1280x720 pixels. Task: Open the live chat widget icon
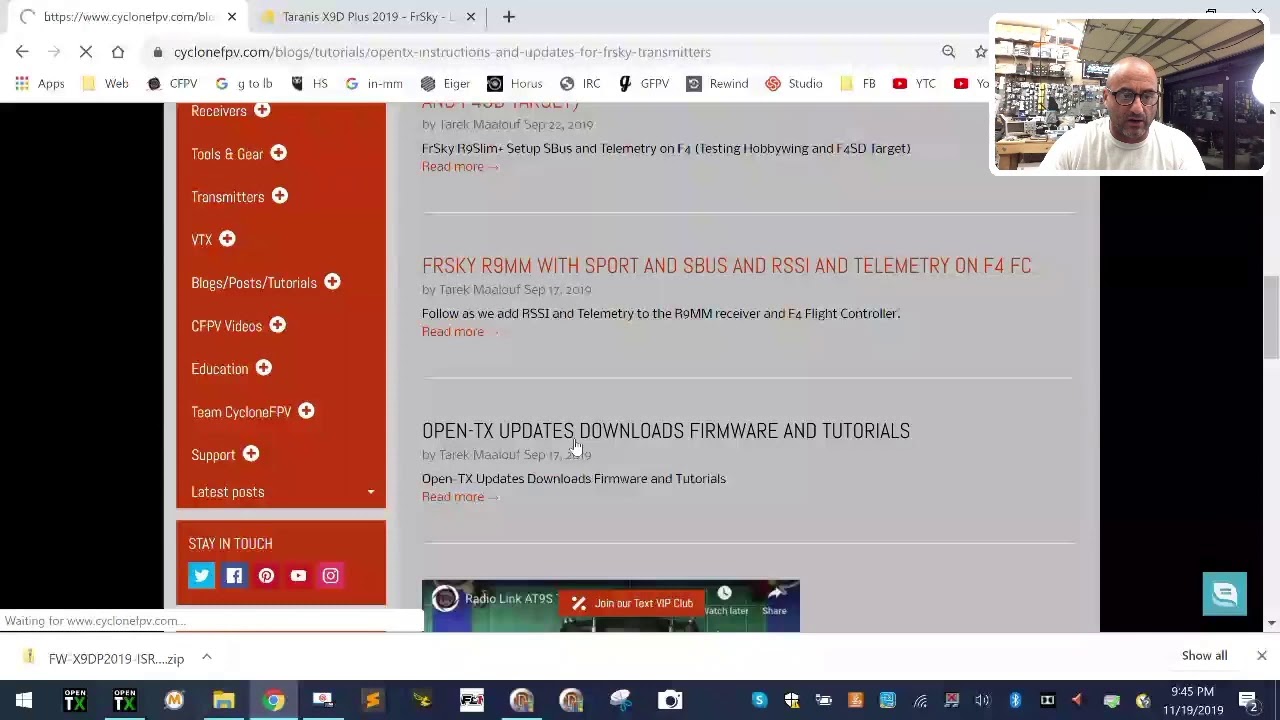click(x=1225, y=594)
